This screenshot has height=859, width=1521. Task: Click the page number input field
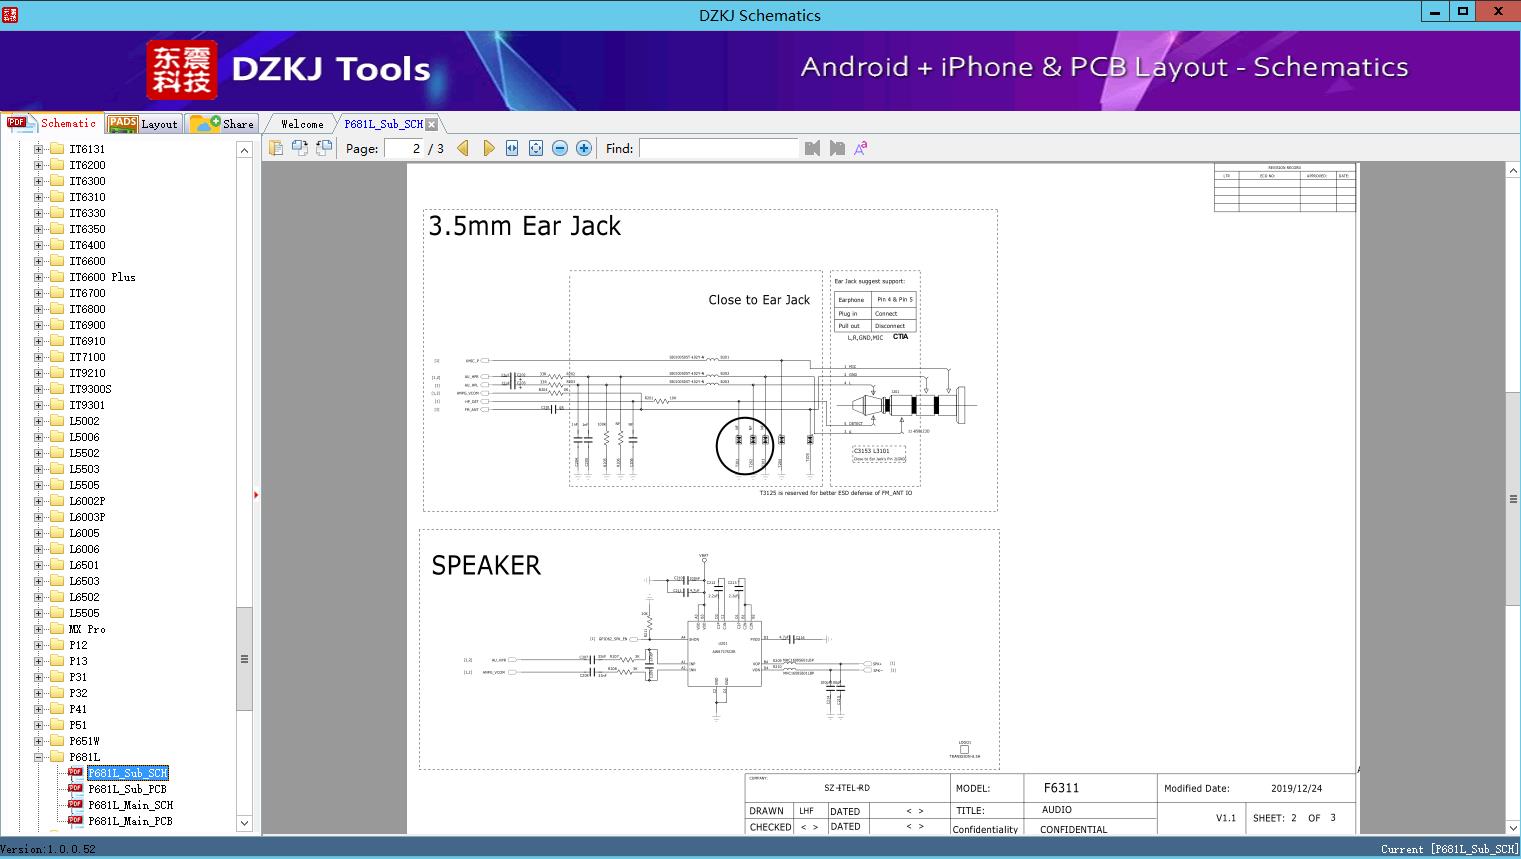point(404,148)
